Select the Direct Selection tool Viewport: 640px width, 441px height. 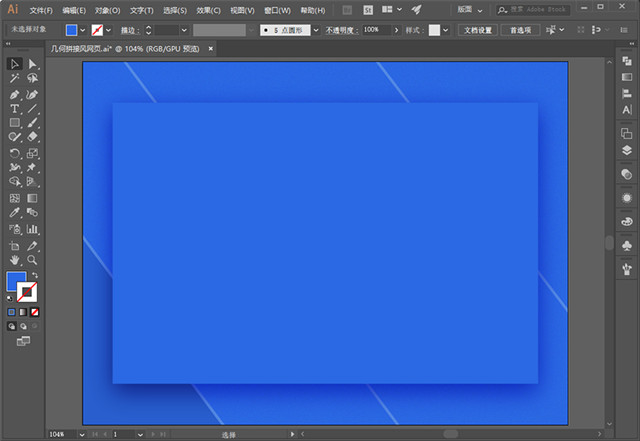click(x=32, y=65)
